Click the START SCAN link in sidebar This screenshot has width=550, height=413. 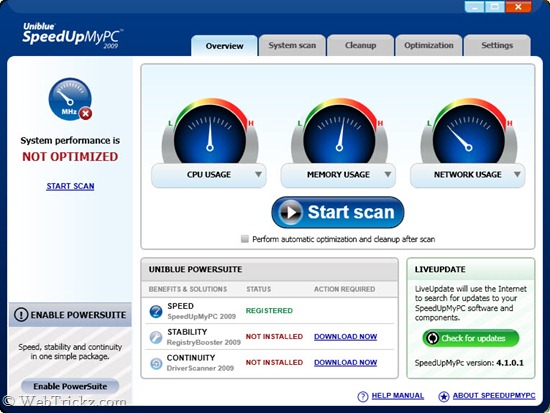click(x=70, y=186)
